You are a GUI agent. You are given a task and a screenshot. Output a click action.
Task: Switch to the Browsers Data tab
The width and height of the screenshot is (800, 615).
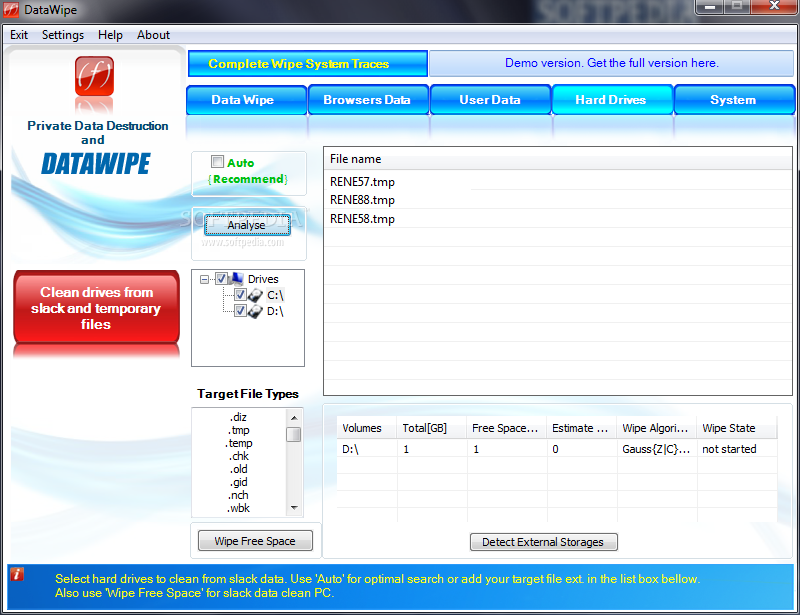click(x=368, y=100)
